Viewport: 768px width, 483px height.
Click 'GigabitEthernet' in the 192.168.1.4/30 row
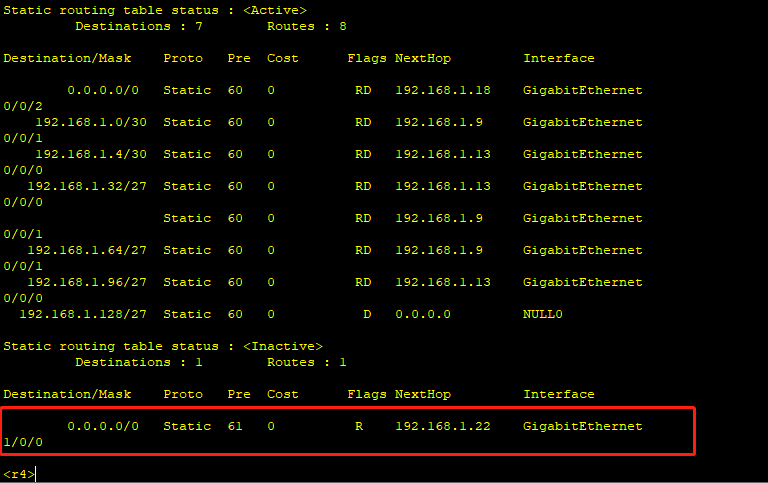[583, 154]
